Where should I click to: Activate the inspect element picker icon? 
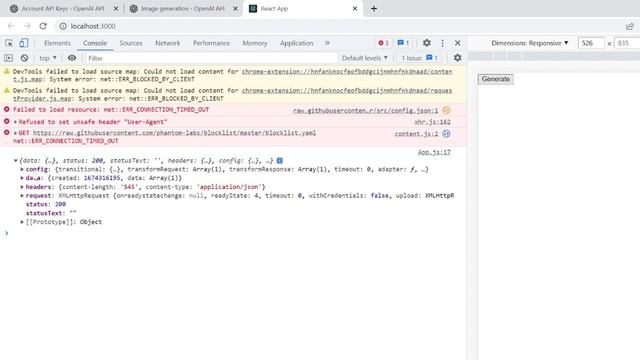click(x=9, y=43)
